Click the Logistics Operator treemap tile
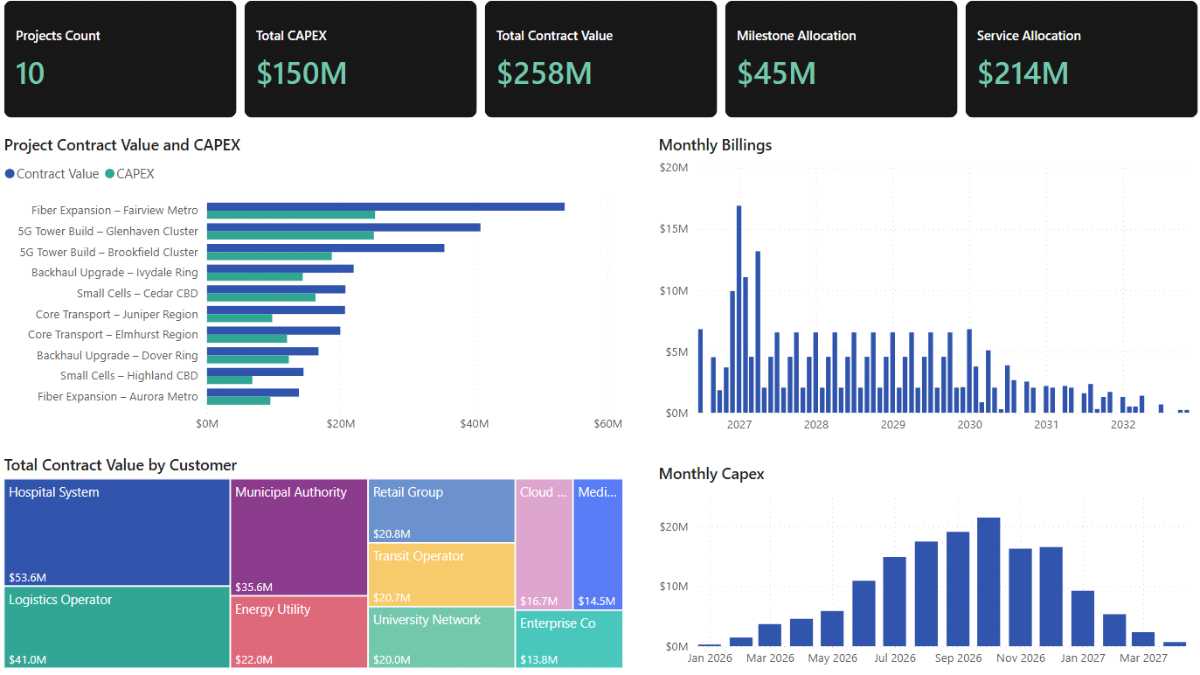The image size is (1200, 675). [117, 627]
